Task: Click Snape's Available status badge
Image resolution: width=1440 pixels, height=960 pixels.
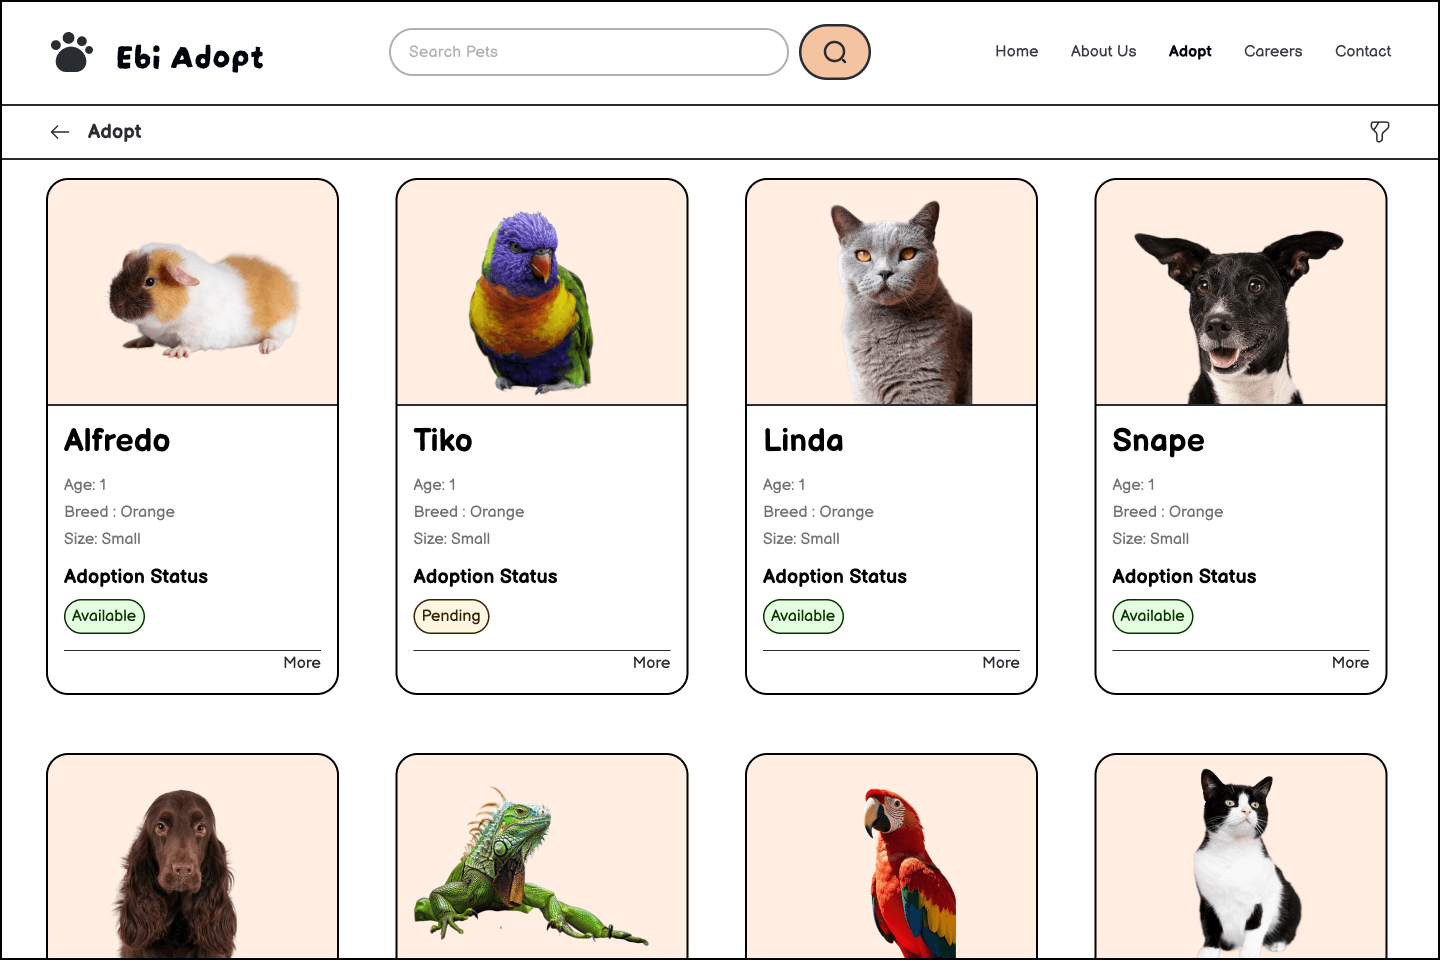Action: pos(1153,616)
